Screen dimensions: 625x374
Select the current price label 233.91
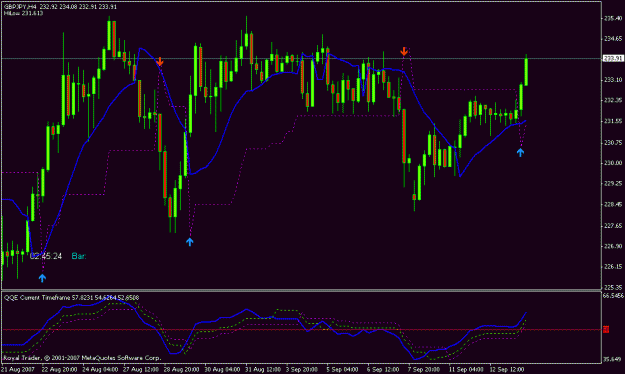click(613, 58)
